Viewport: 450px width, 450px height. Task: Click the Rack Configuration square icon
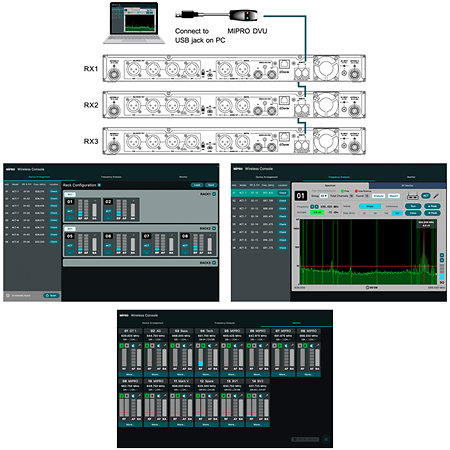tap(99, 185)
